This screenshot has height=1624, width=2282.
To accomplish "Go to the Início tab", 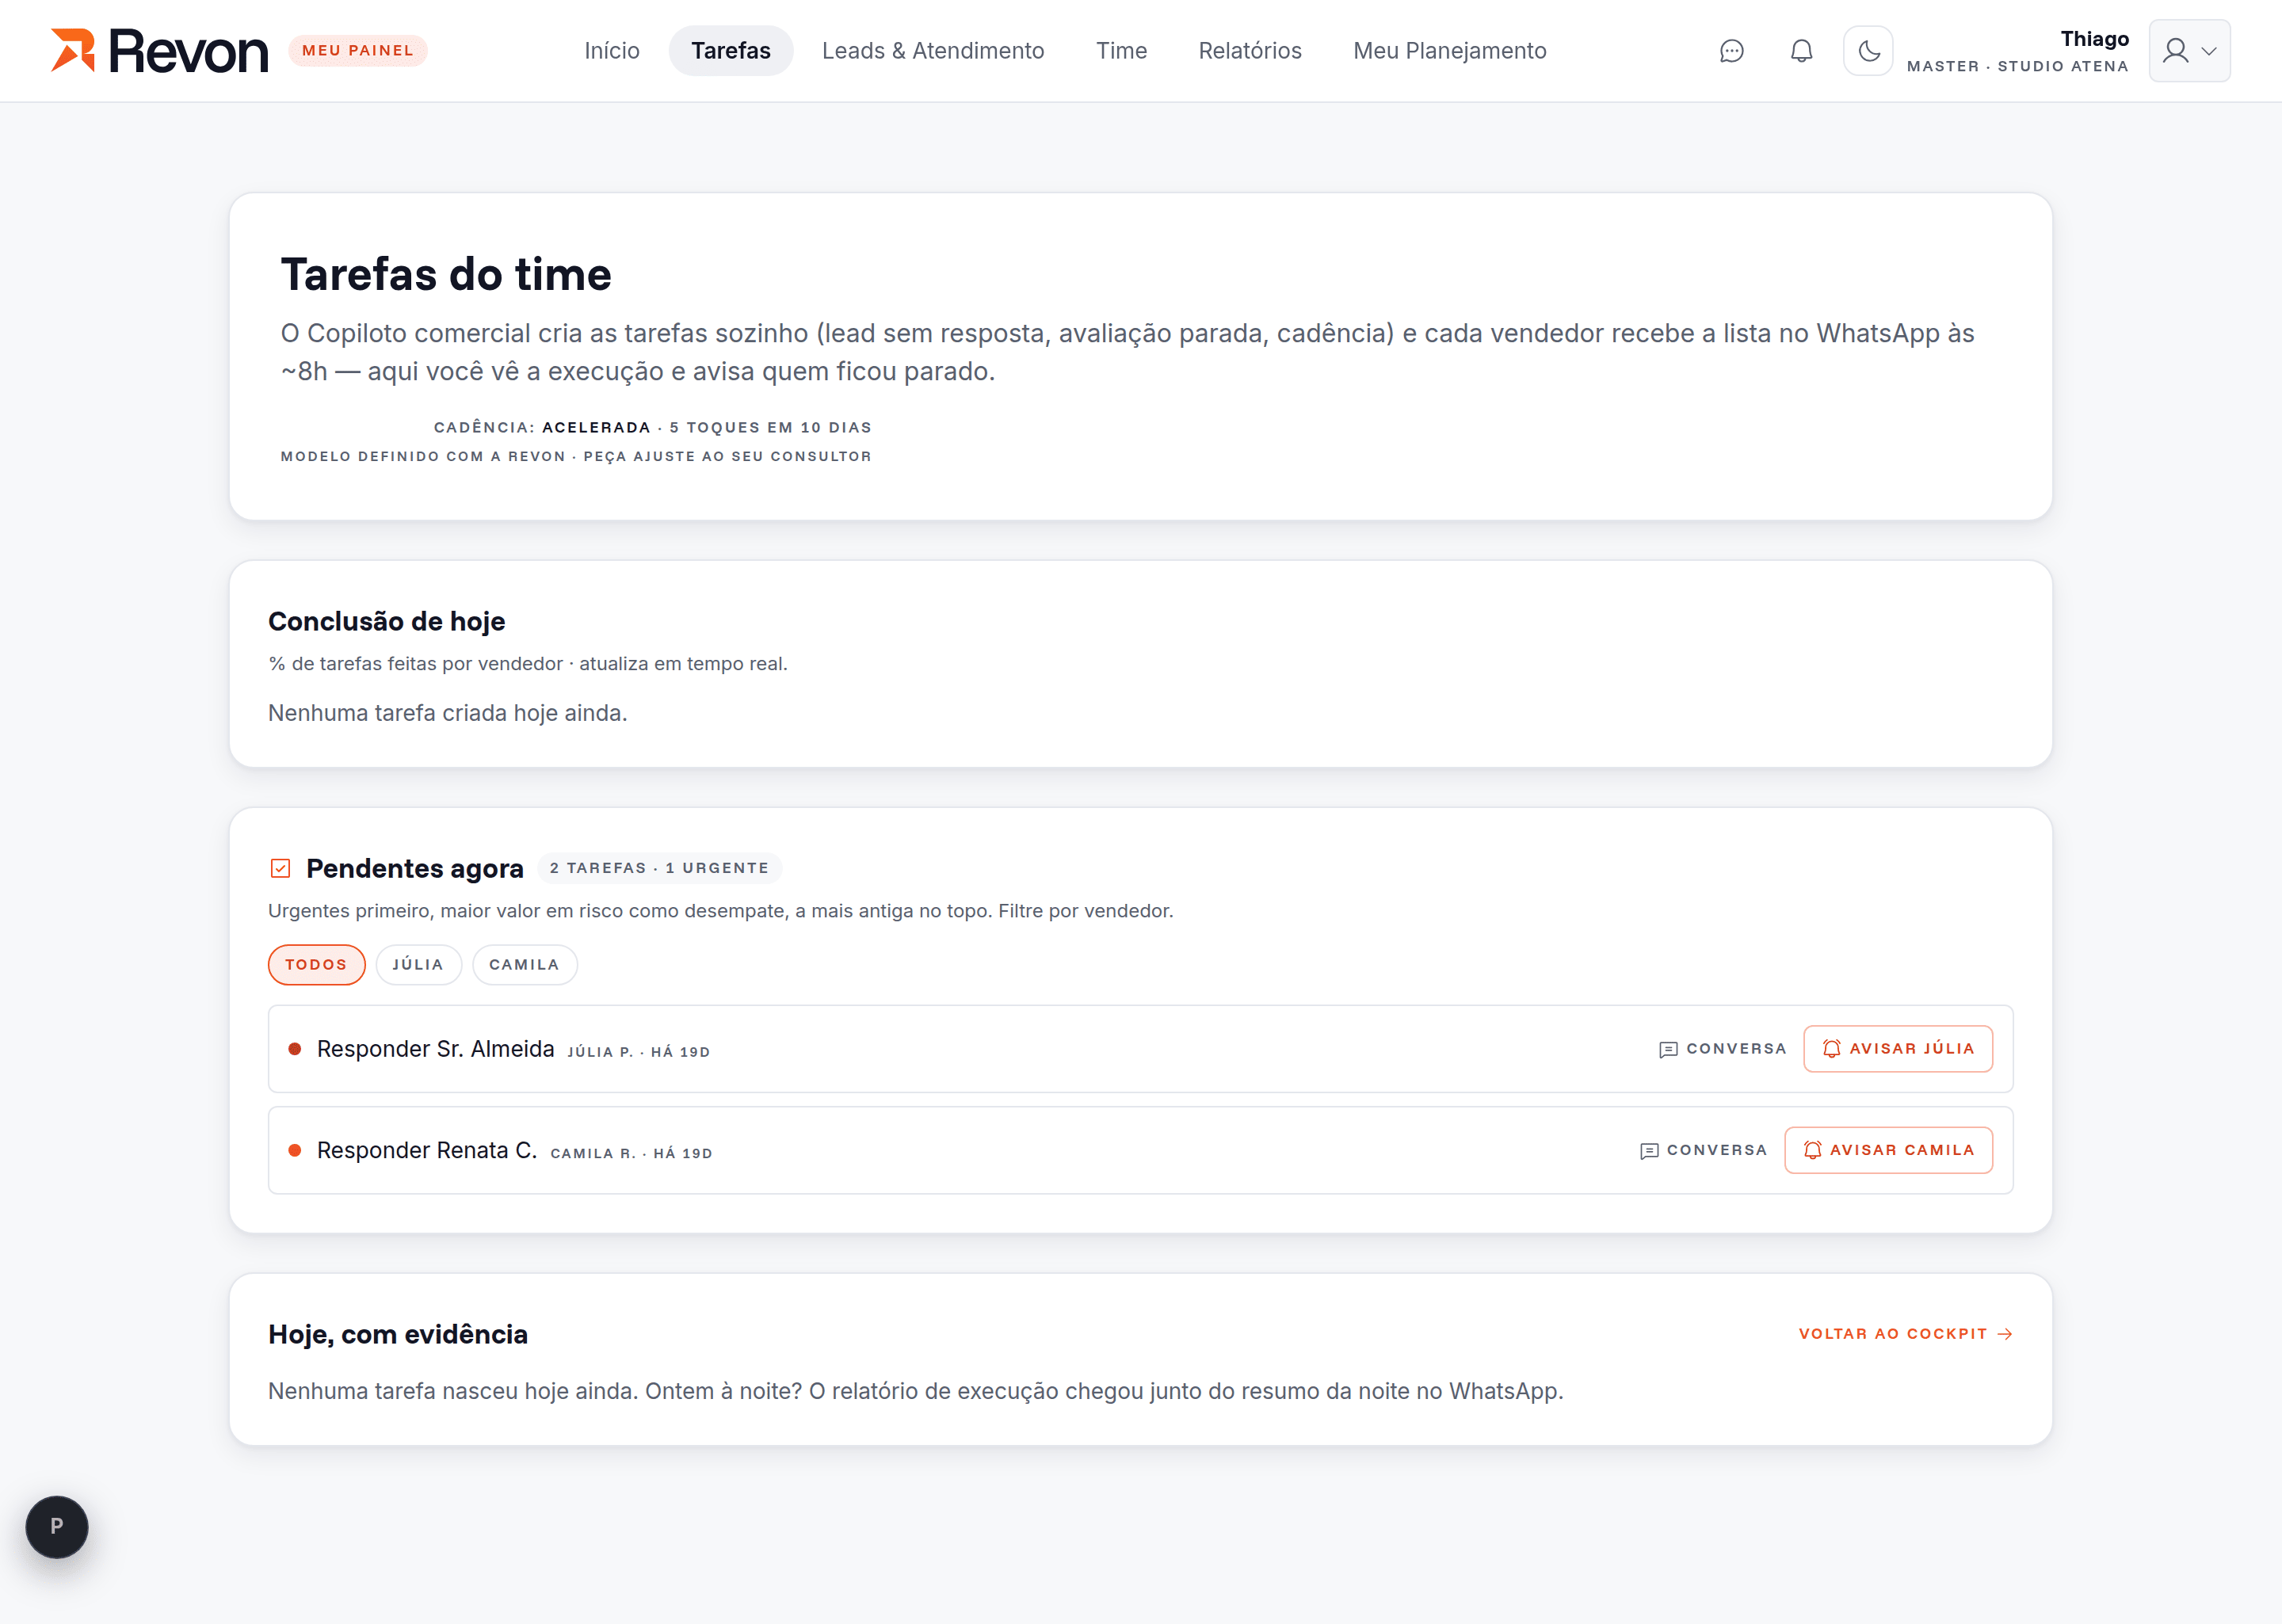I will click(x=612, y=51).
